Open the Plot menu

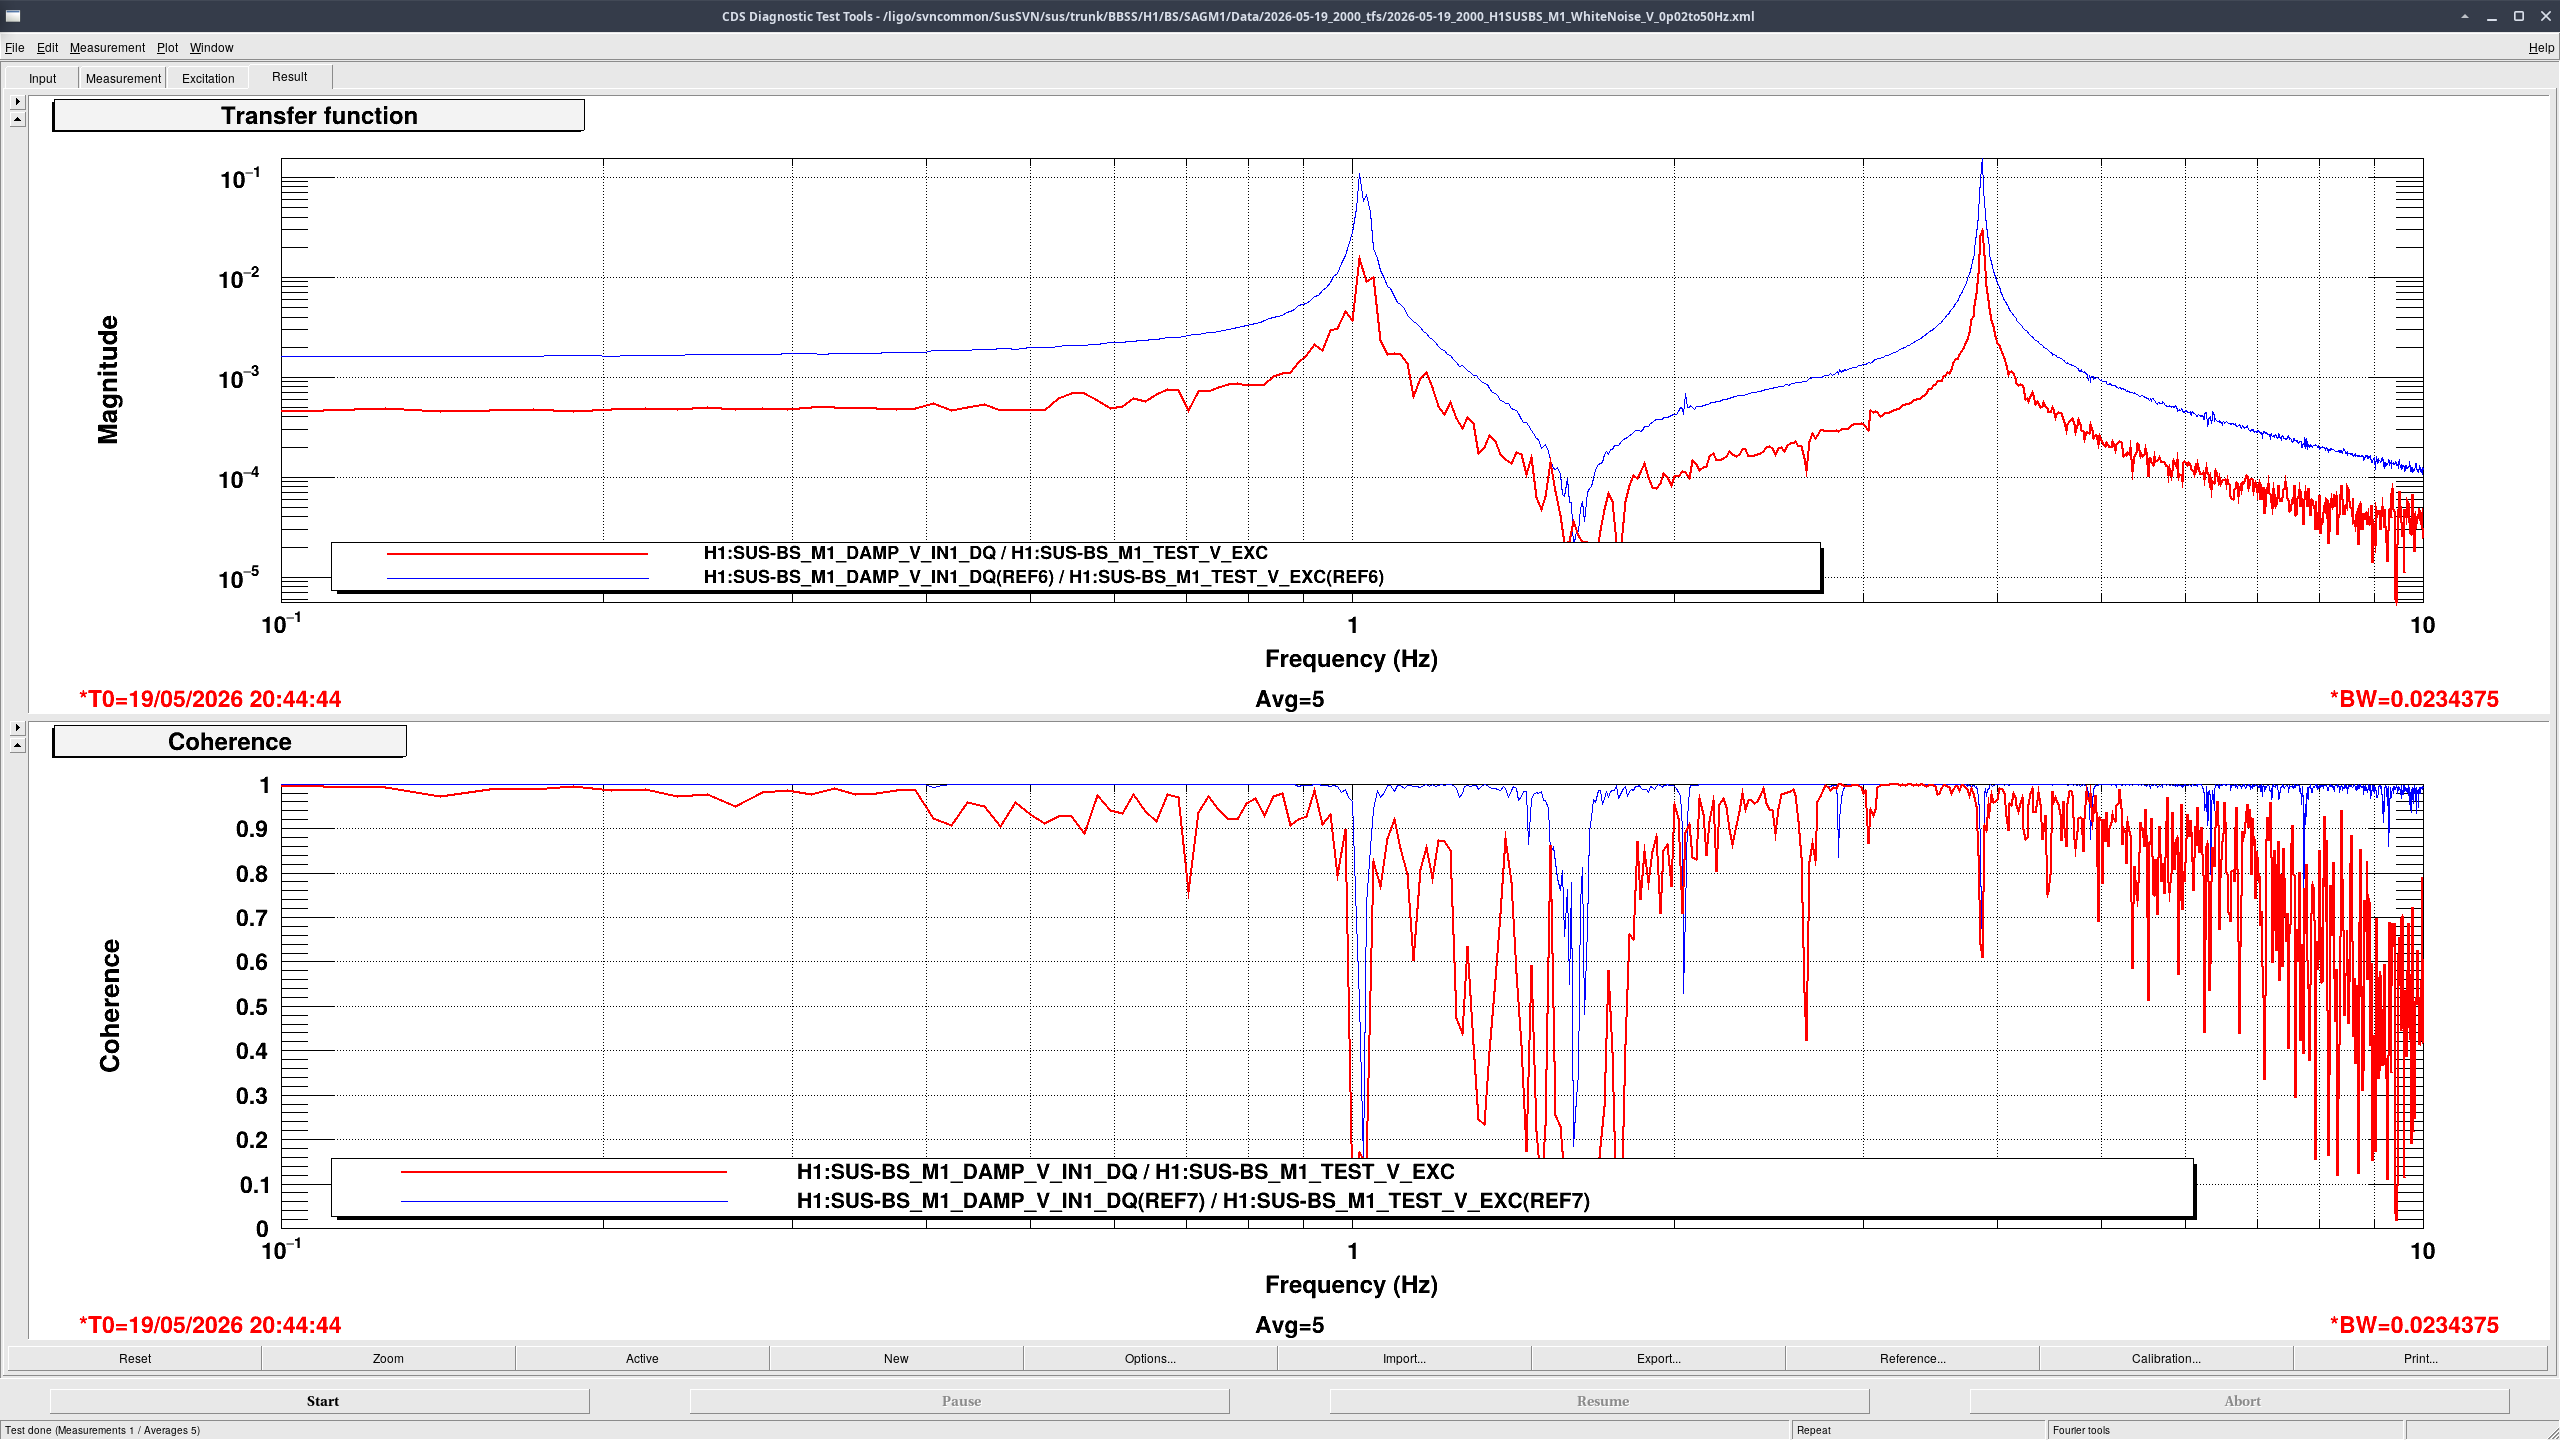[x=167, y=48]
